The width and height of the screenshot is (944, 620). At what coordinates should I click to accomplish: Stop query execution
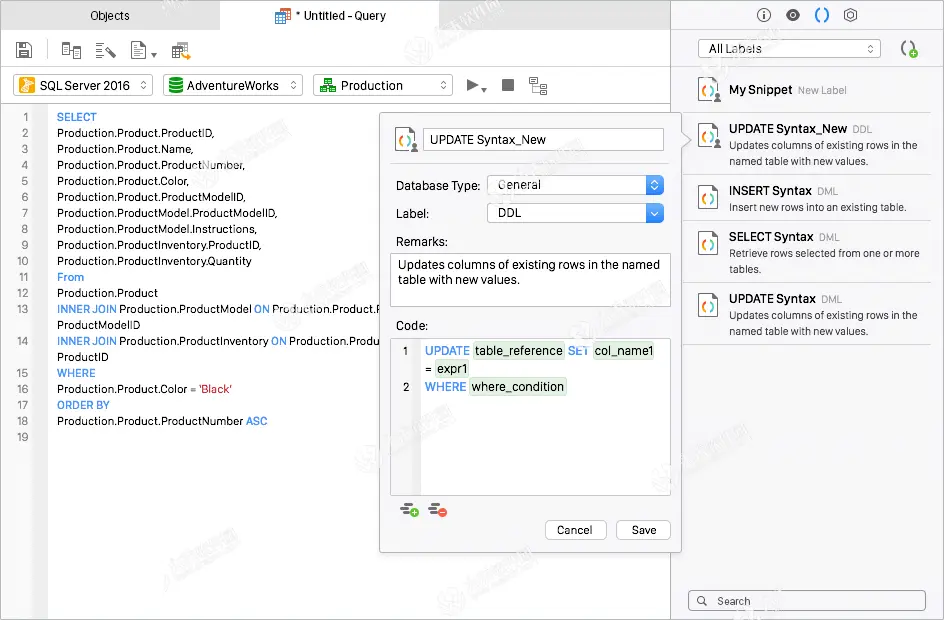tap(508, 85)
